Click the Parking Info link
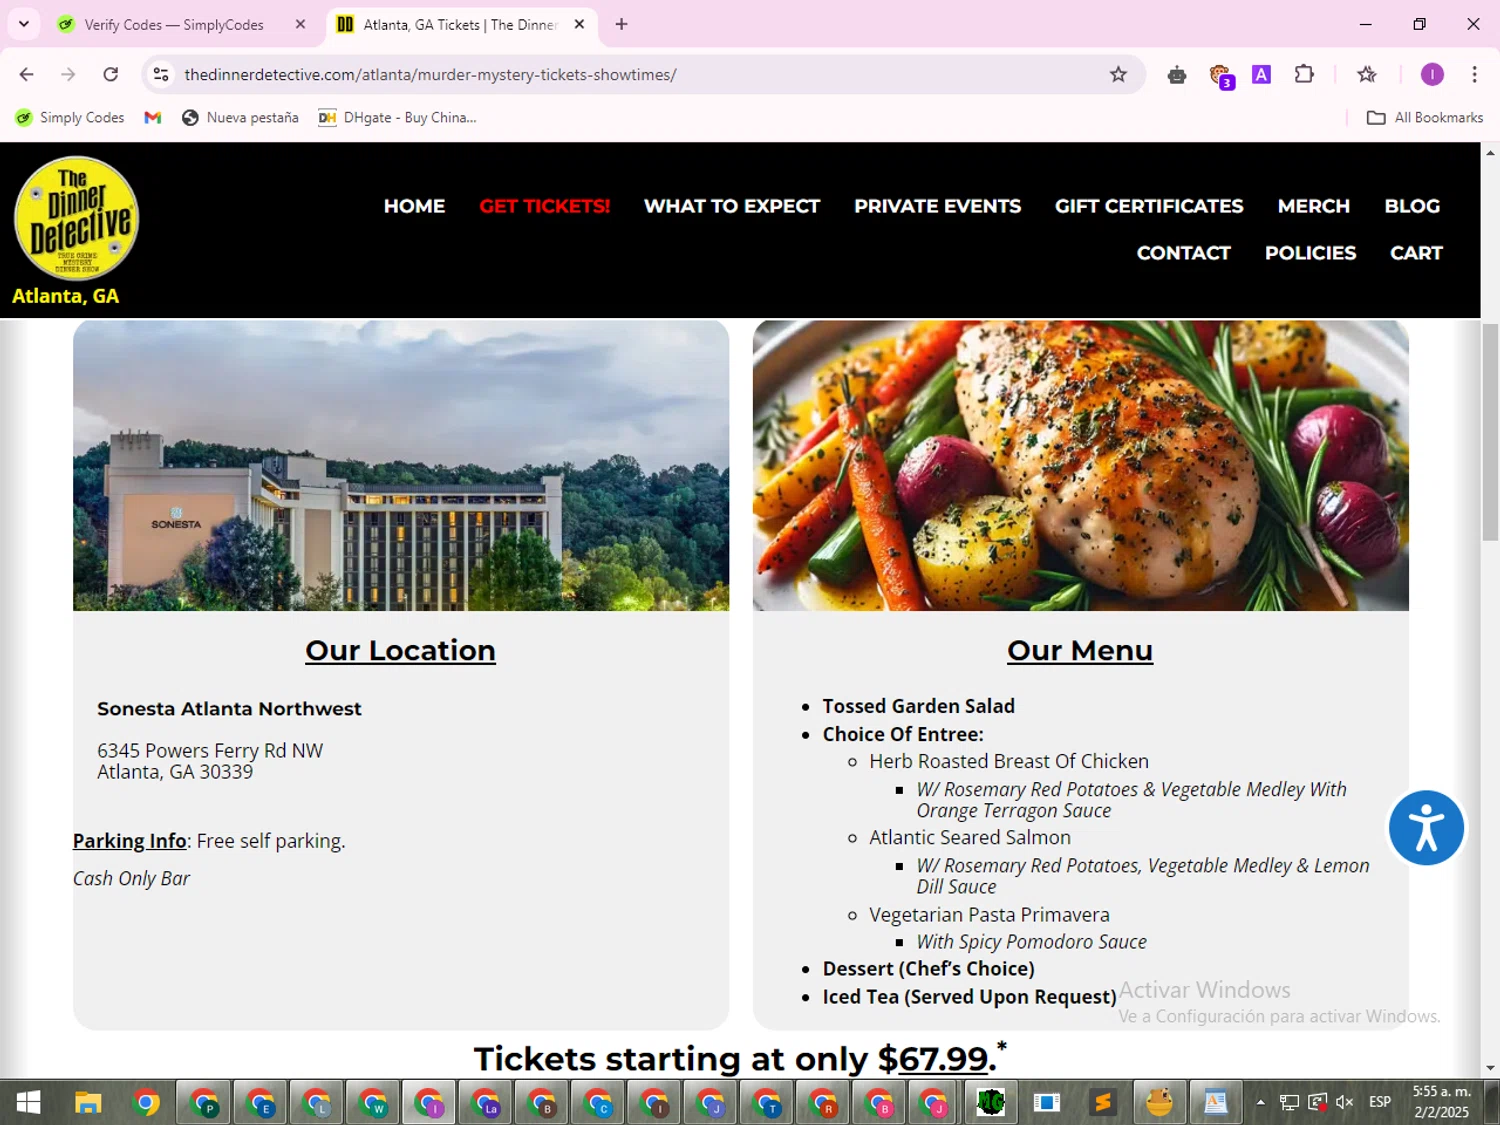 coord(130,841)
